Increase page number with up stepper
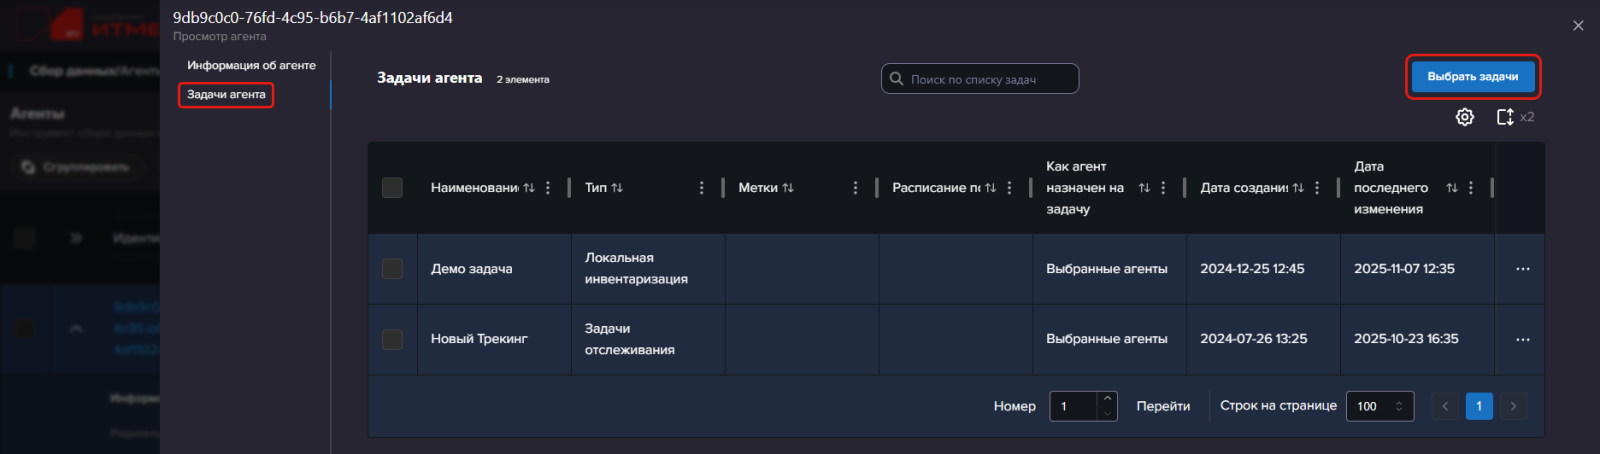Viewport: 1600px width, 454px height. pyautogui.click(x=1107, y=399)
